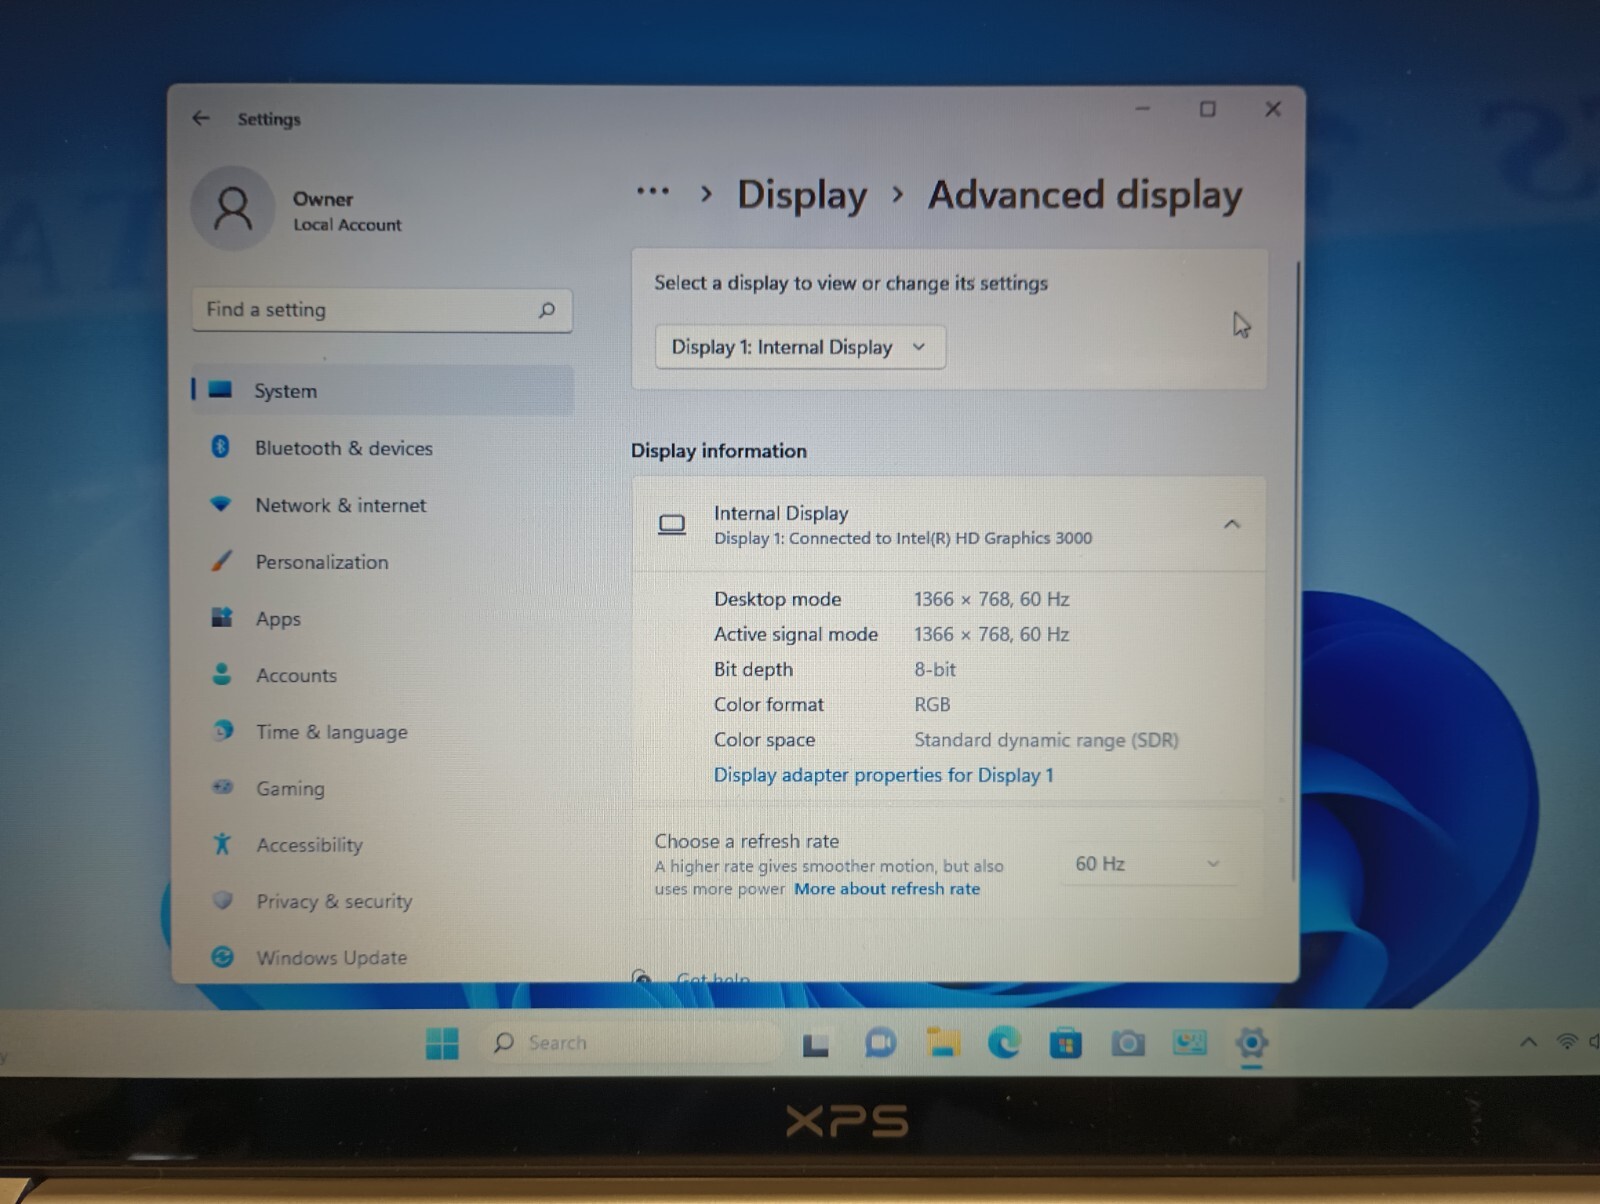Open the 60 Hz refresh rate dropdown
This screenshot has width=1600, height=1204.
pos(1148,863)
